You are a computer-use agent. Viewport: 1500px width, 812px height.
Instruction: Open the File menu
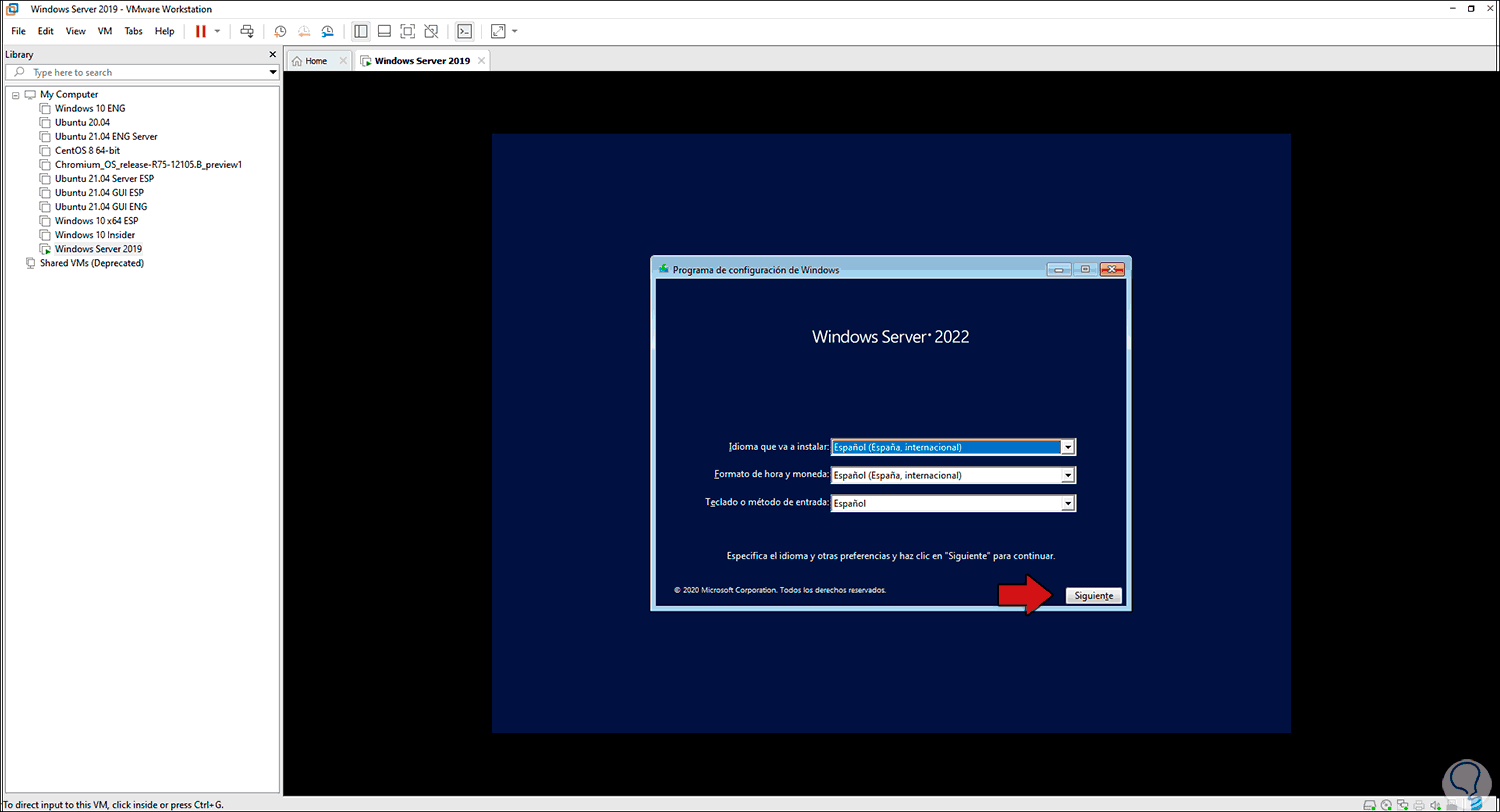[x=18, y=31]
